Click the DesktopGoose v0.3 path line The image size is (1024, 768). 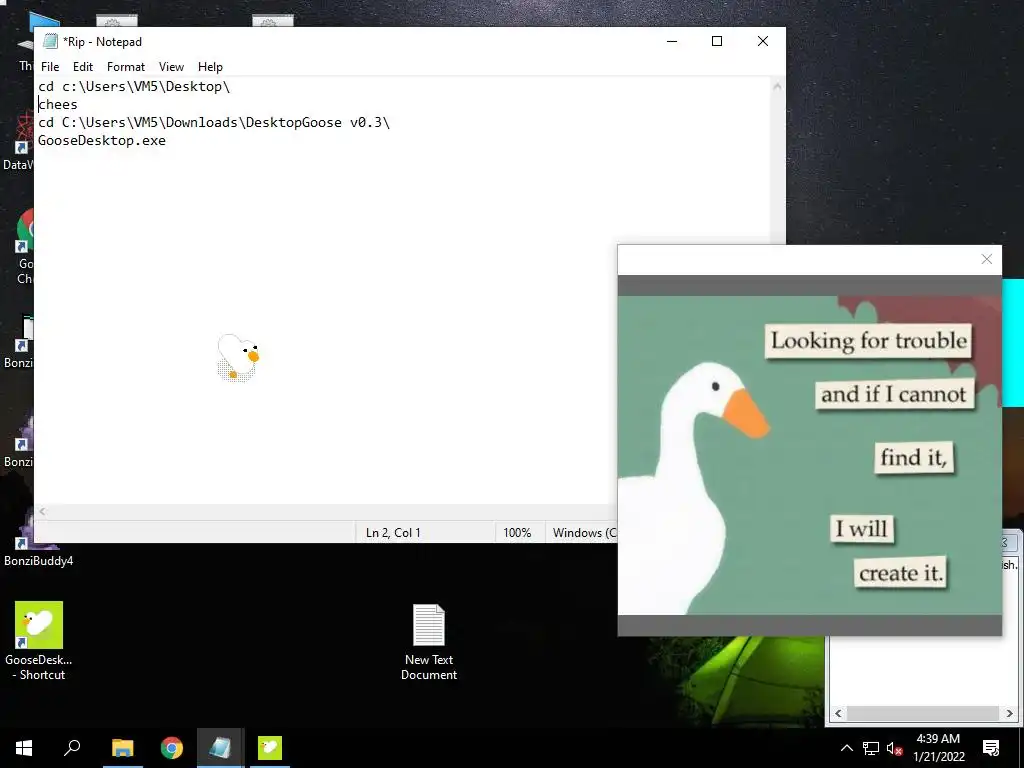pyautogui.click(x=214, y=122)
